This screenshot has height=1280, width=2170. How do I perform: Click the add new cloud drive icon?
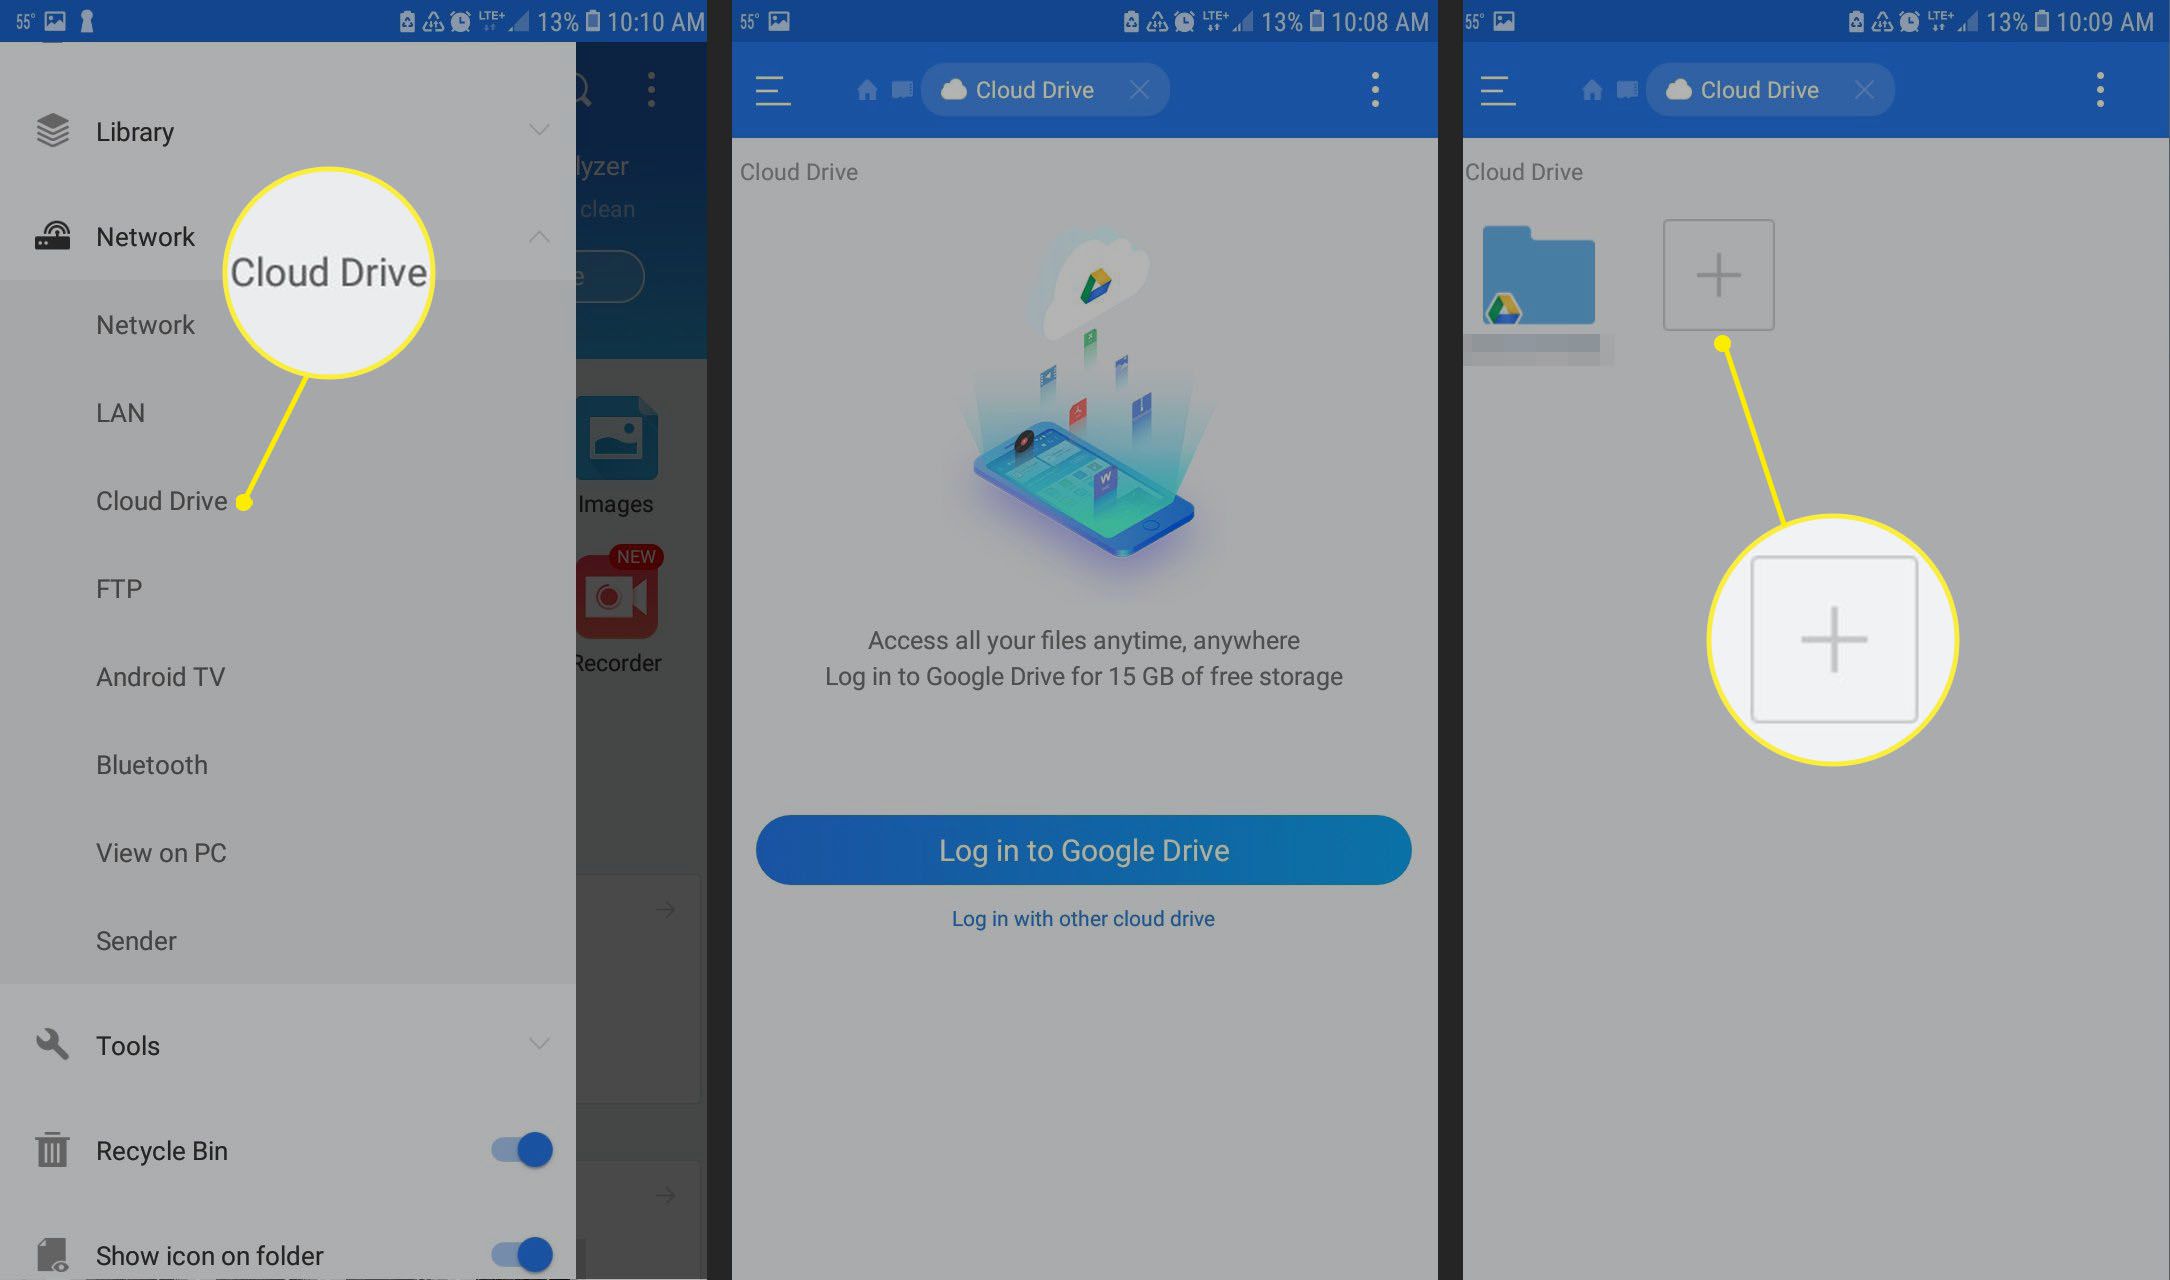[1717, 274]
